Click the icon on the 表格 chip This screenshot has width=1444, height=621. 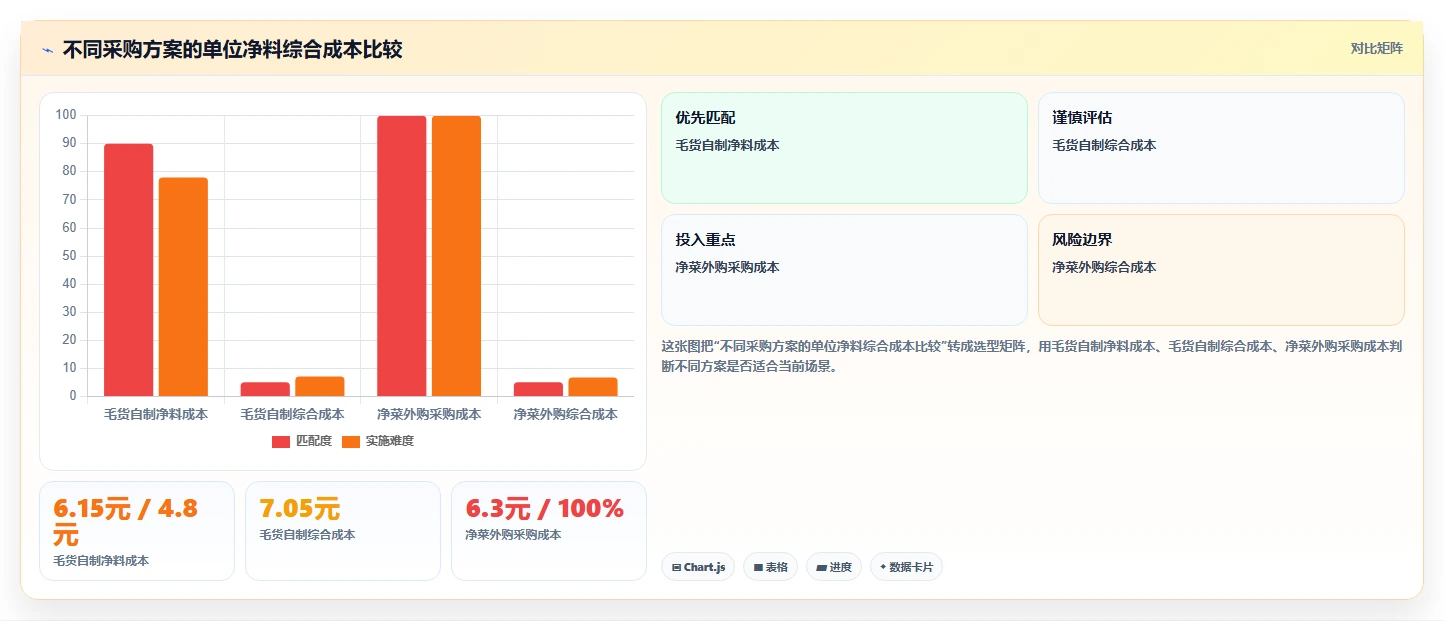pos(758,568)
